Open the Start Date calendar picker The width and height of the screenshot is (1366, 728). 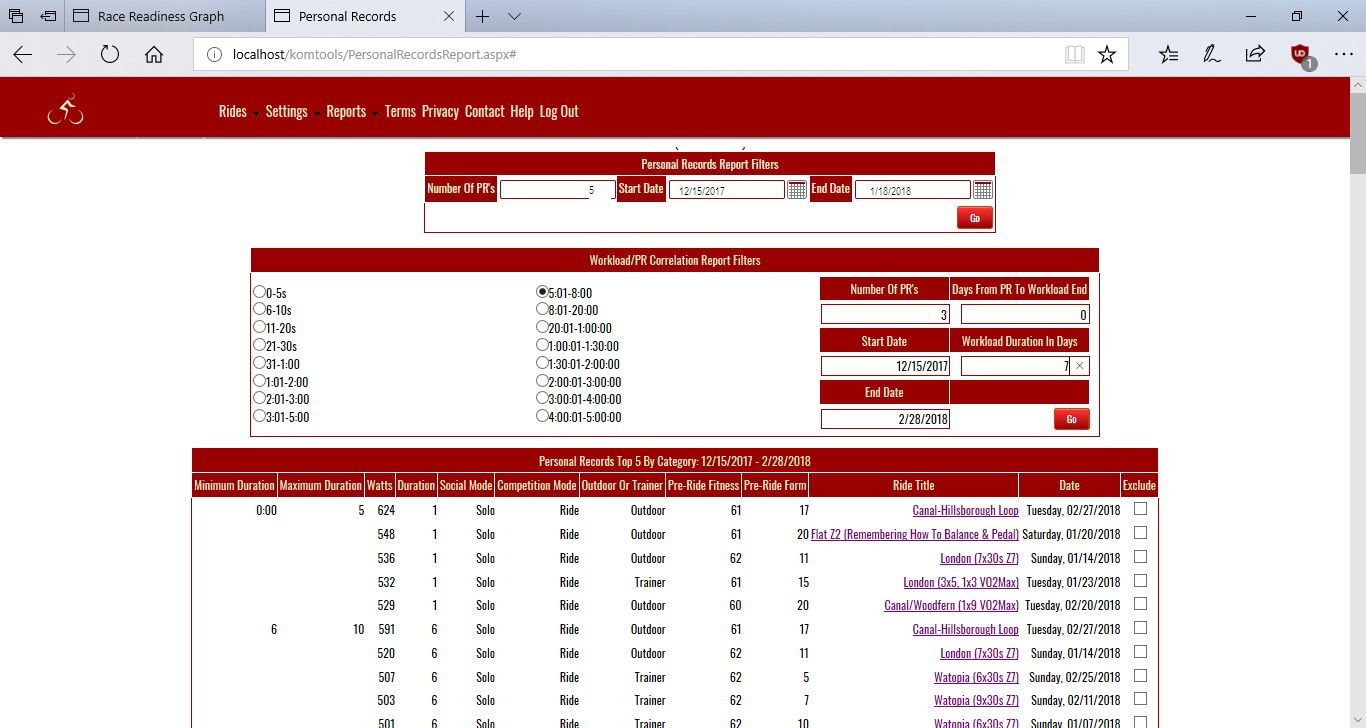(796, 190)
